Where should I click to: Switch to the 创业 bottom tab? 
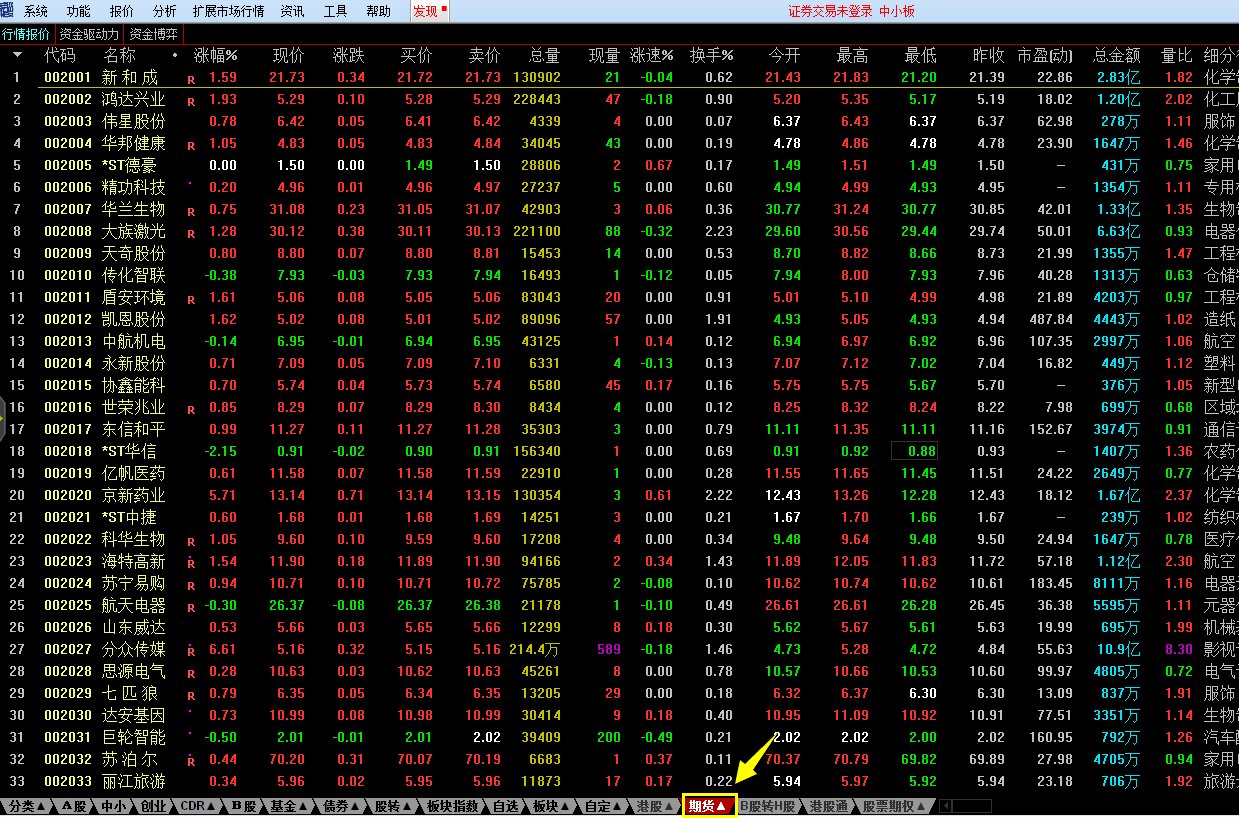click(x=153, y=806)
